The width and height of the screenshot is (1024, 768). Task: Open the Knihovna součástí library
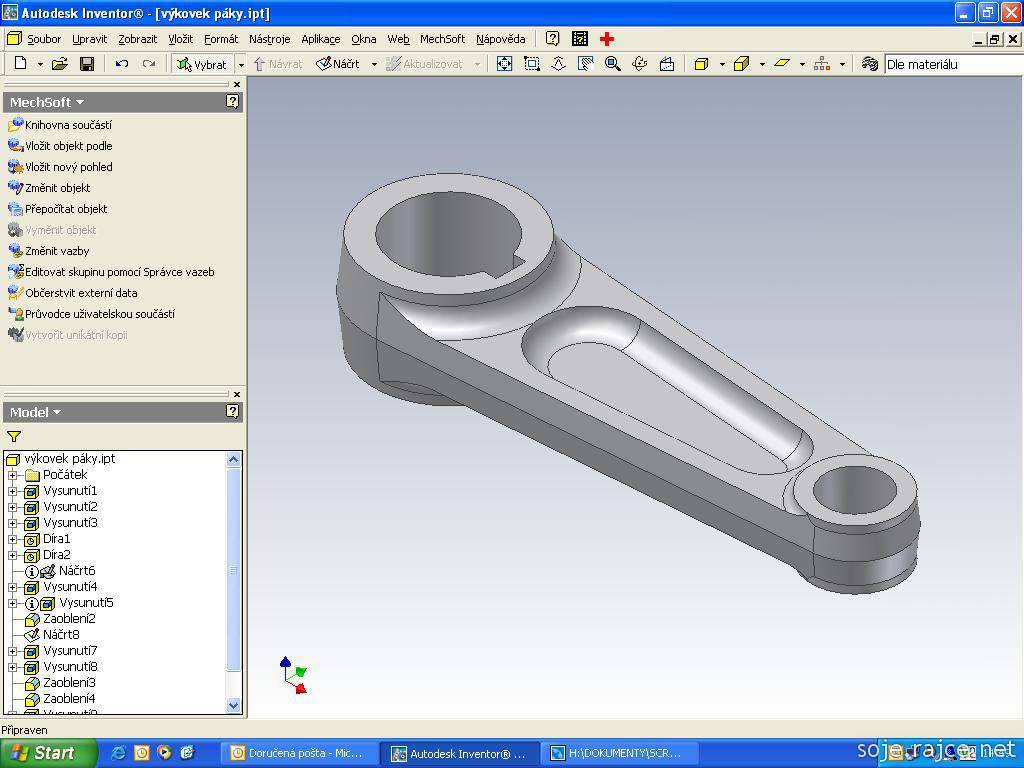tap(68, 125)
